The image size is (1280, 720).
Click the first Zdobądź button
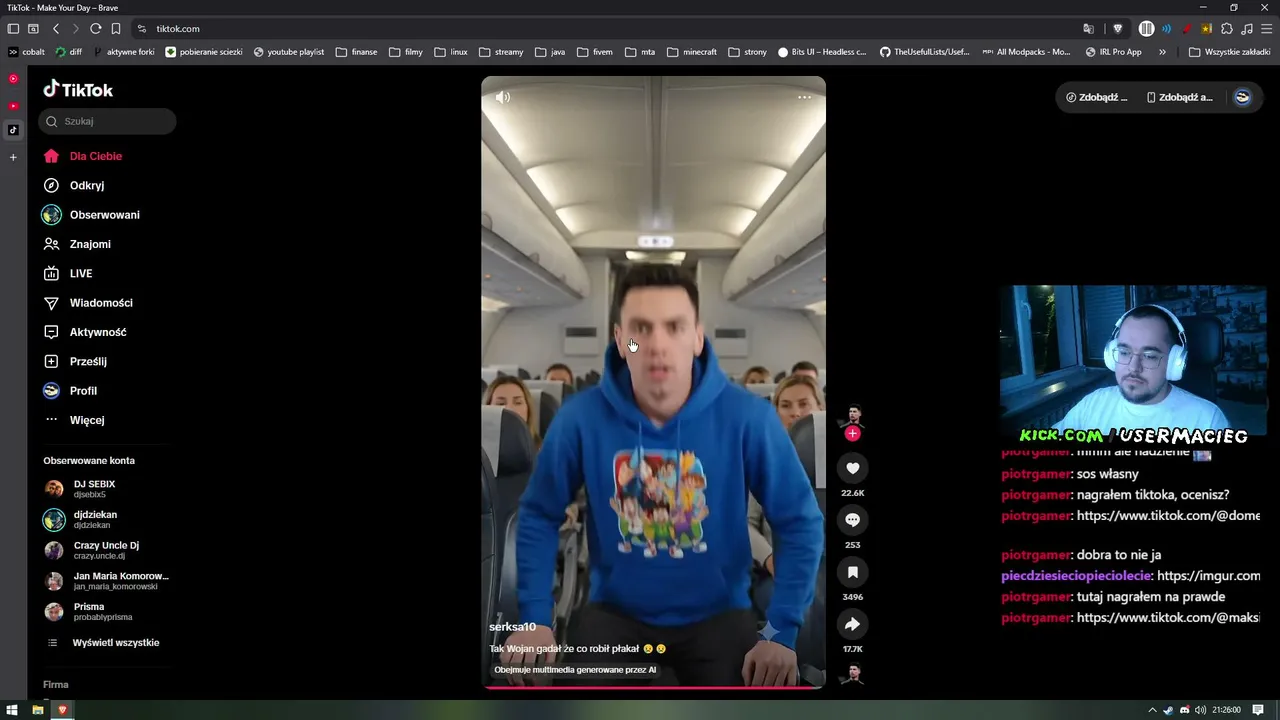pos(1097,97)
